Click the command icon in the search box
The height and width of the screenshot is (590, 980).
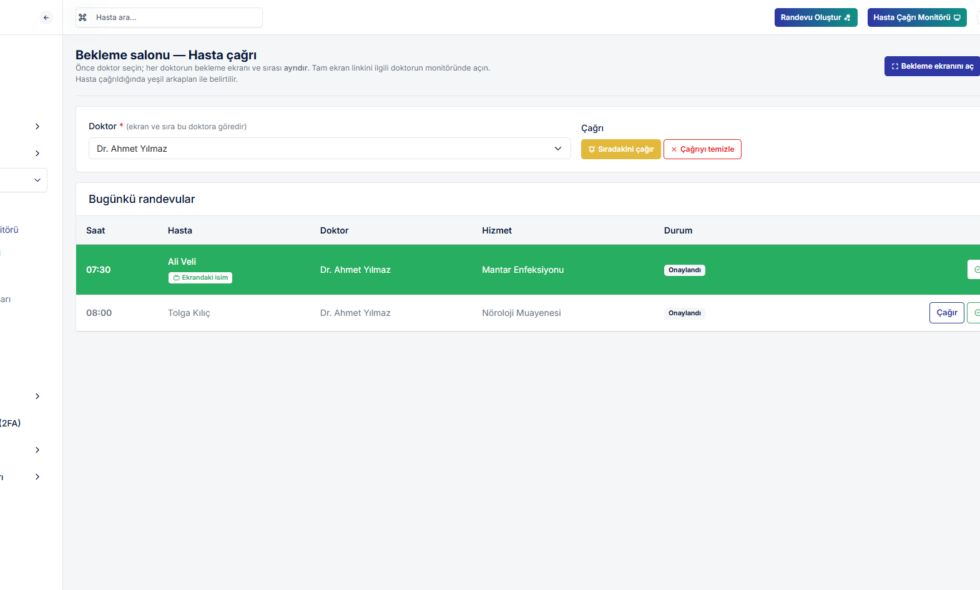pos(83,18)
